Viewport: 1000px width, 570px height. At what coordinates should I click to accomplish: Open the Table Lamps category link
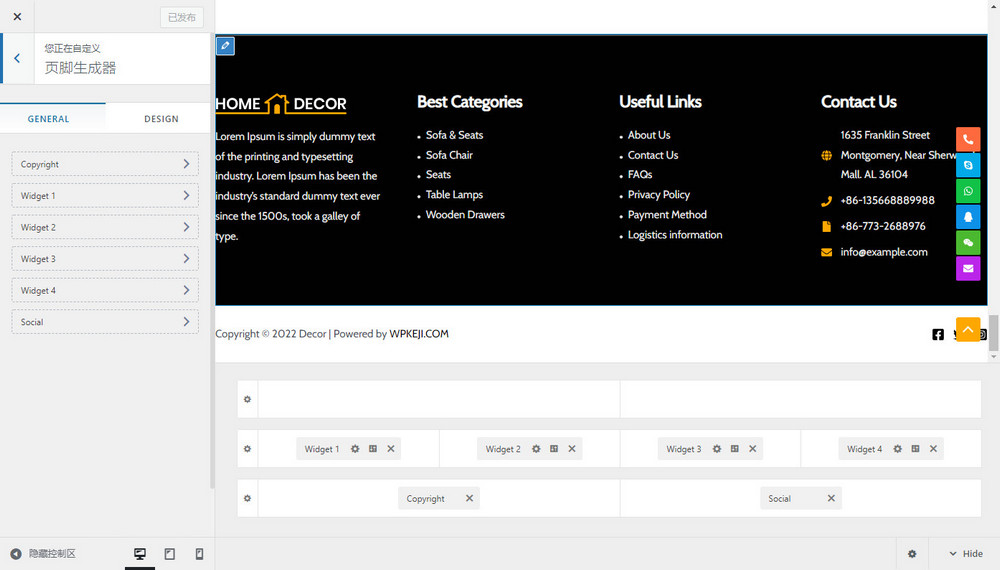(454, 194)
